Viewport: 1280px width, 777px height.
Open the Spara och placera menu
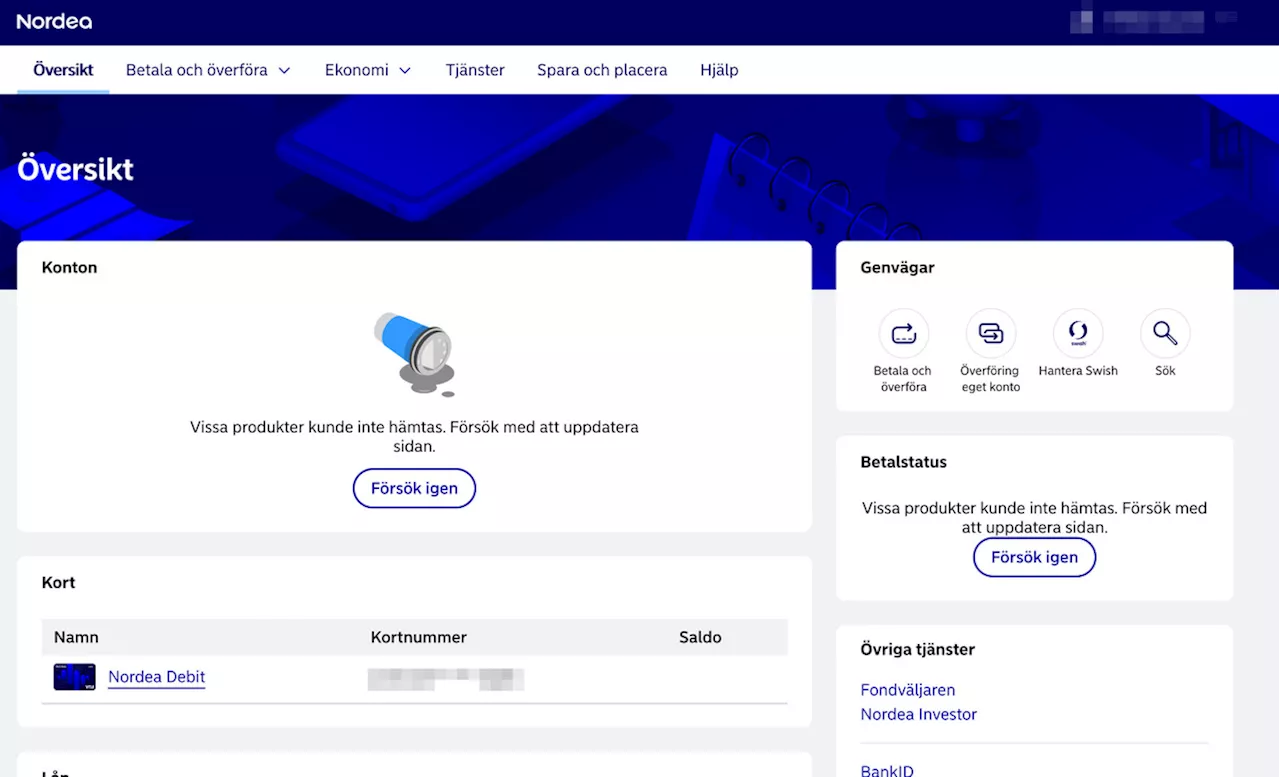[x=602, y=70]
